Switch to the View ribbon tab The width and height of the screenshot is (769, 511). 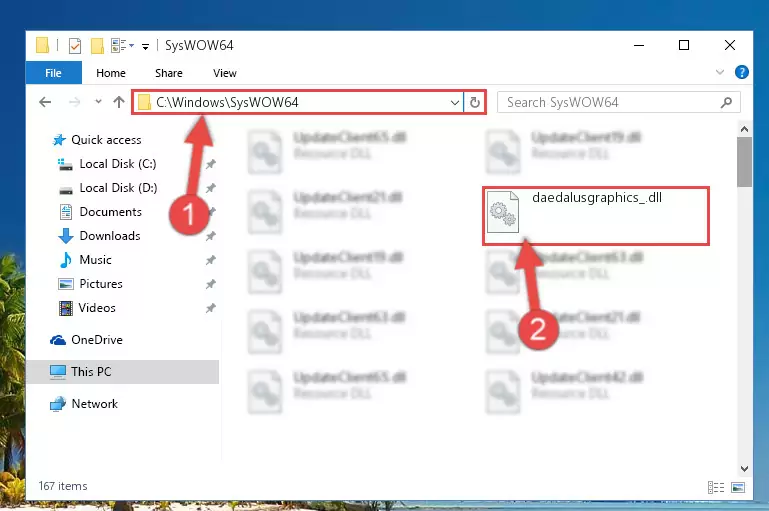click(x=225, y=73)
